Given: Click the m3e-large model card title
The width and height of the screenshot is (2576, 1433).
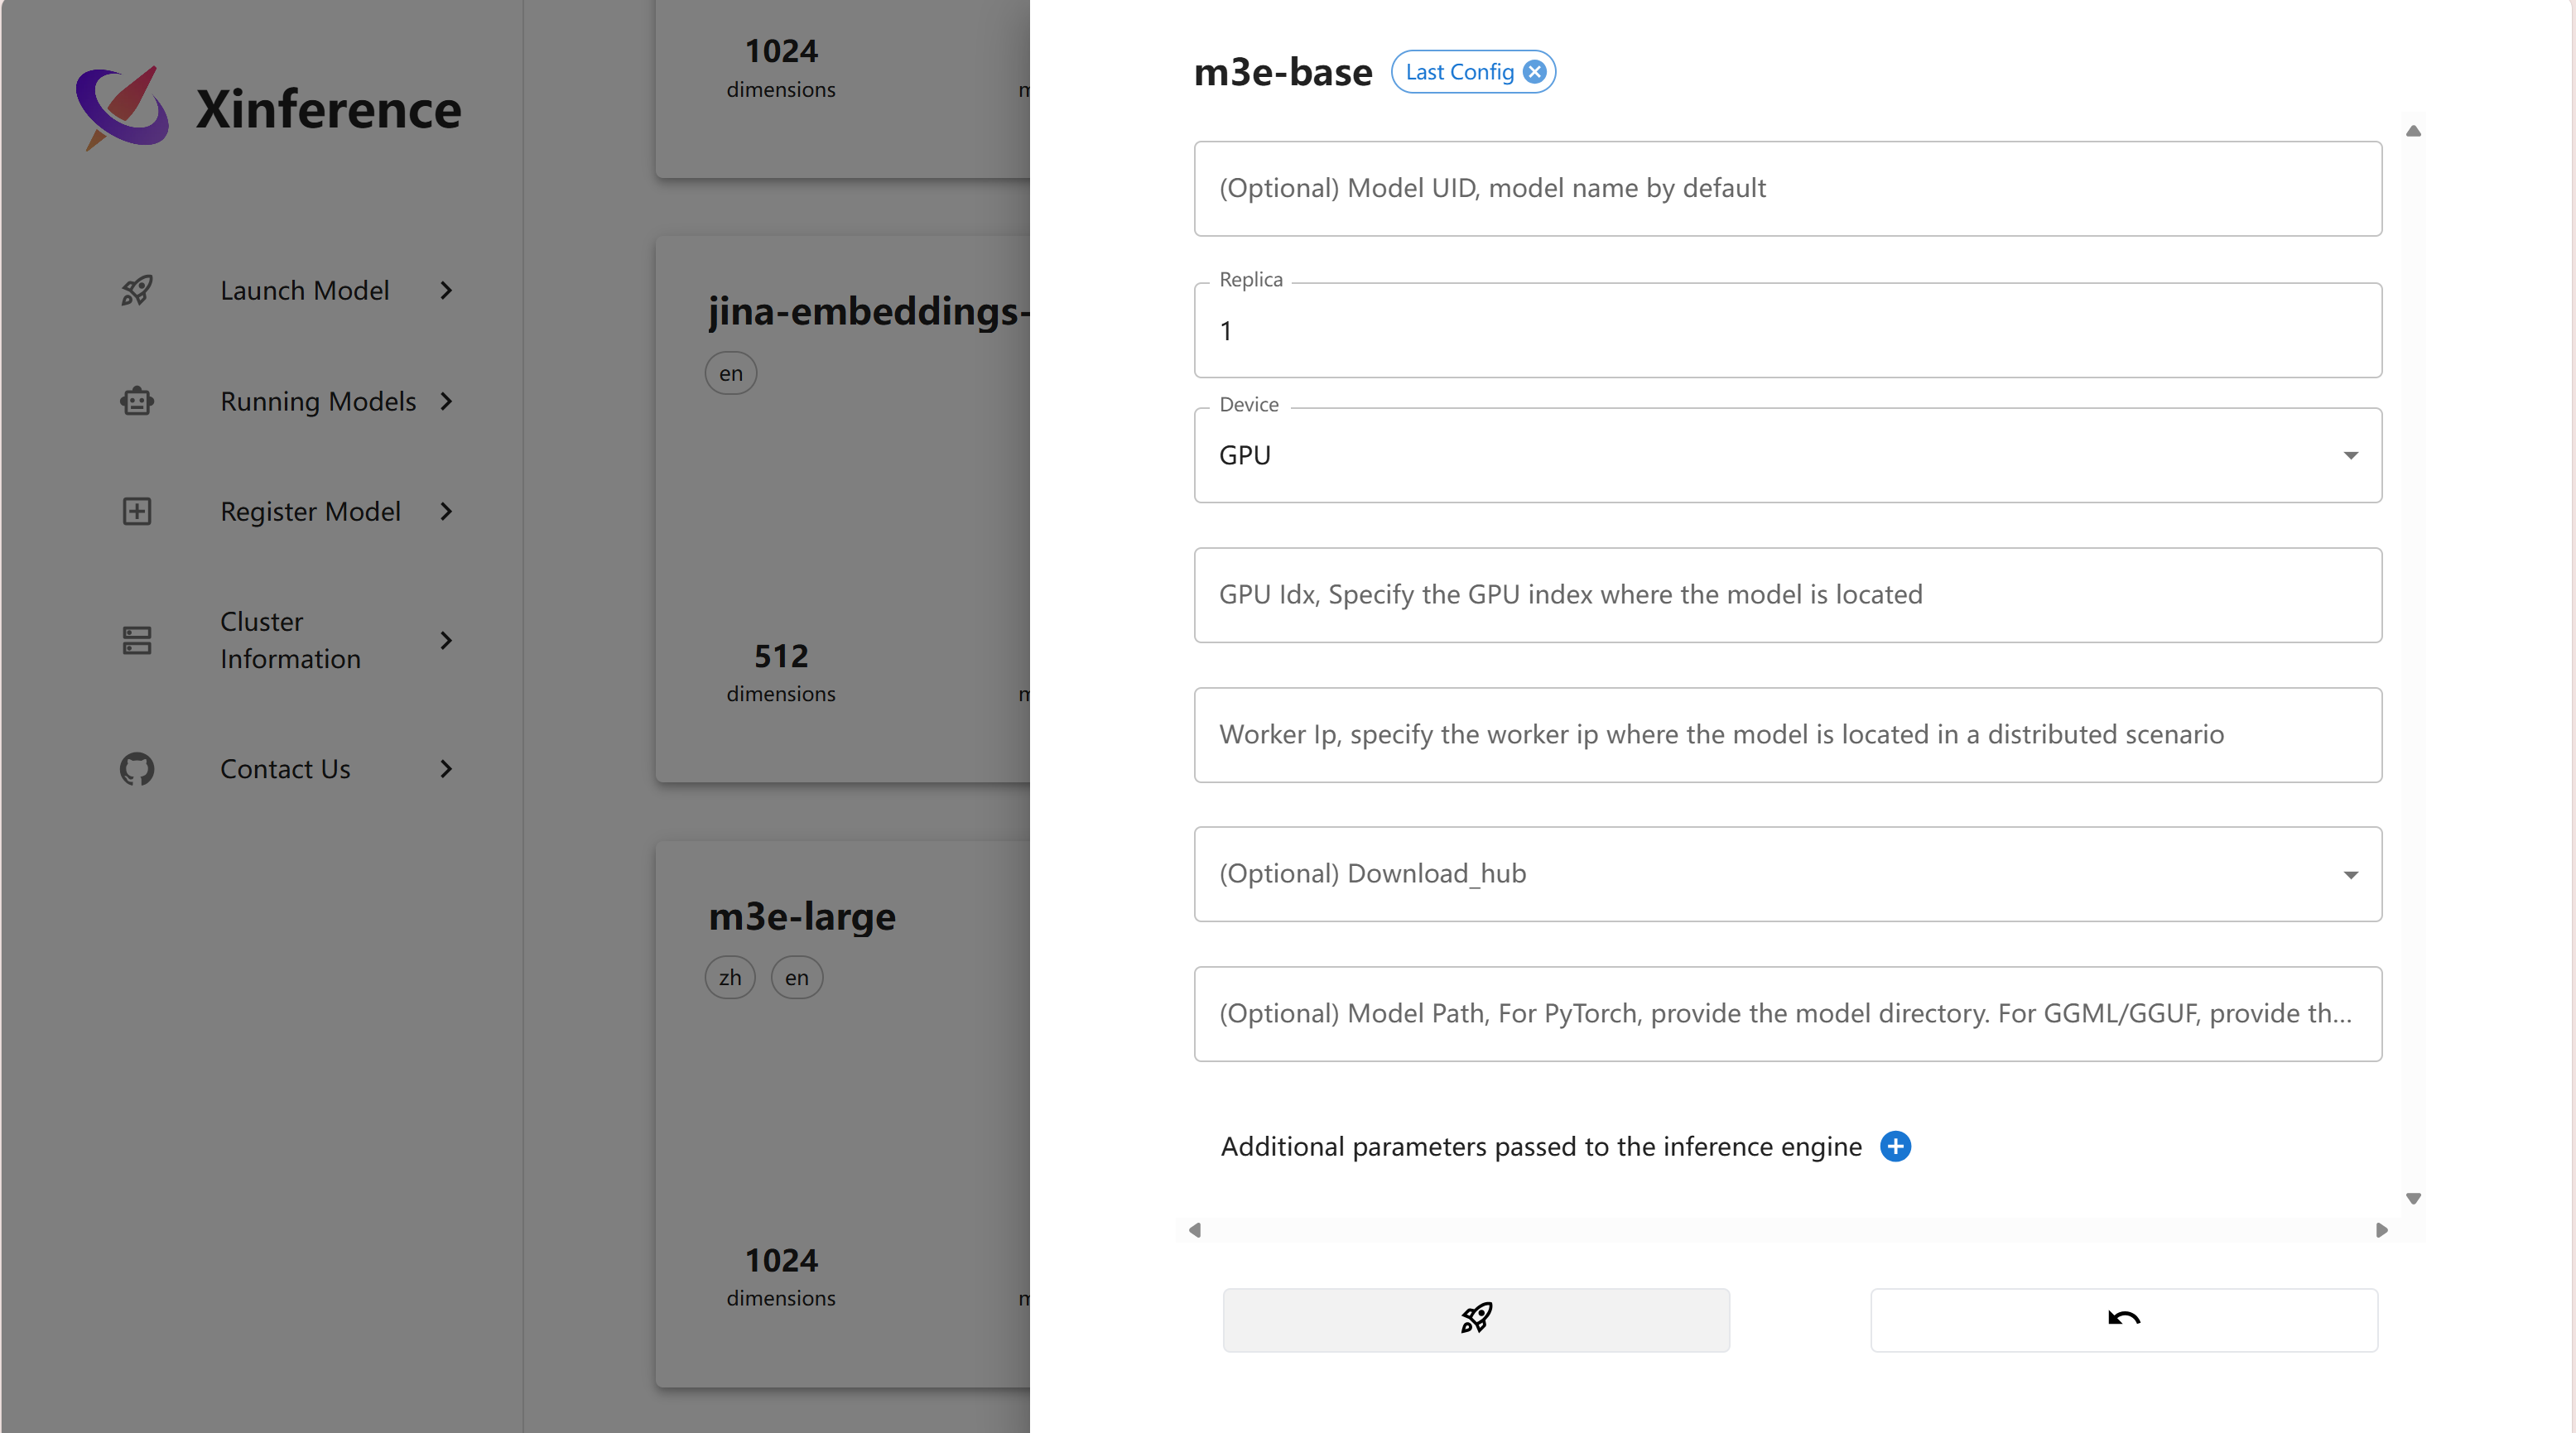Looking at the screenshot, I should (802, 916).
